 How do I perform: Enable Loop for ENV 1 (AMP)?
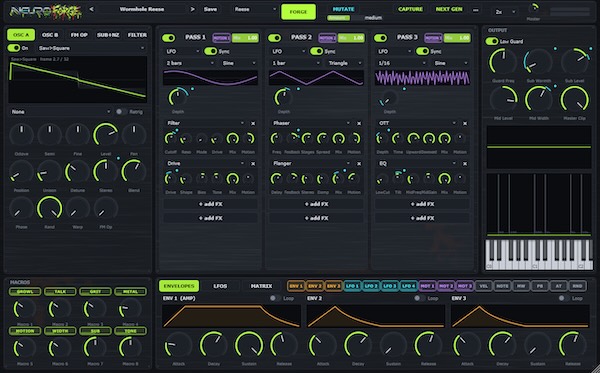point(274,298)
